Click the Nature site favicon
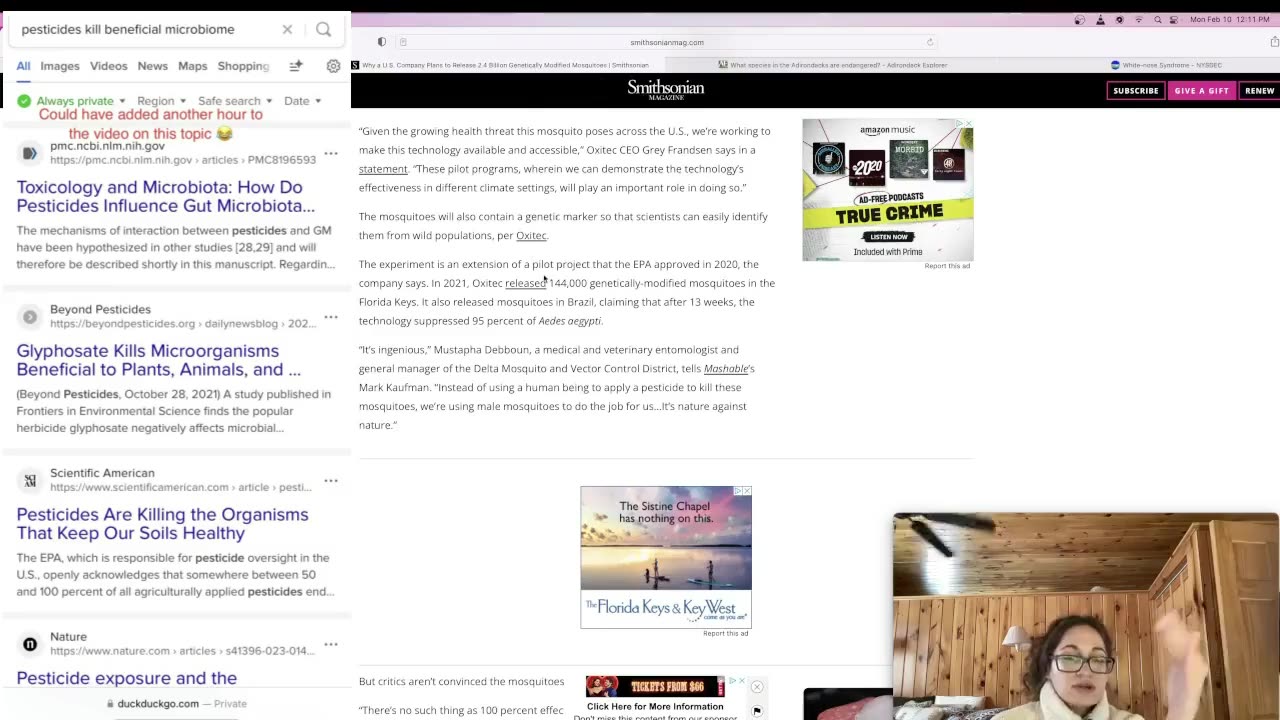 click(30, 644)
